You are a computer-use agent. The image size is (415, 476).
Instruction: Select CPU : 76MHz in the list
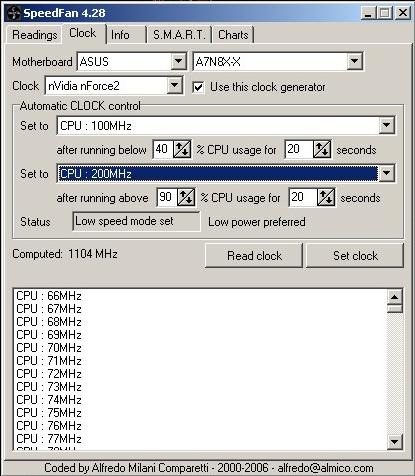tap(49, 426)
